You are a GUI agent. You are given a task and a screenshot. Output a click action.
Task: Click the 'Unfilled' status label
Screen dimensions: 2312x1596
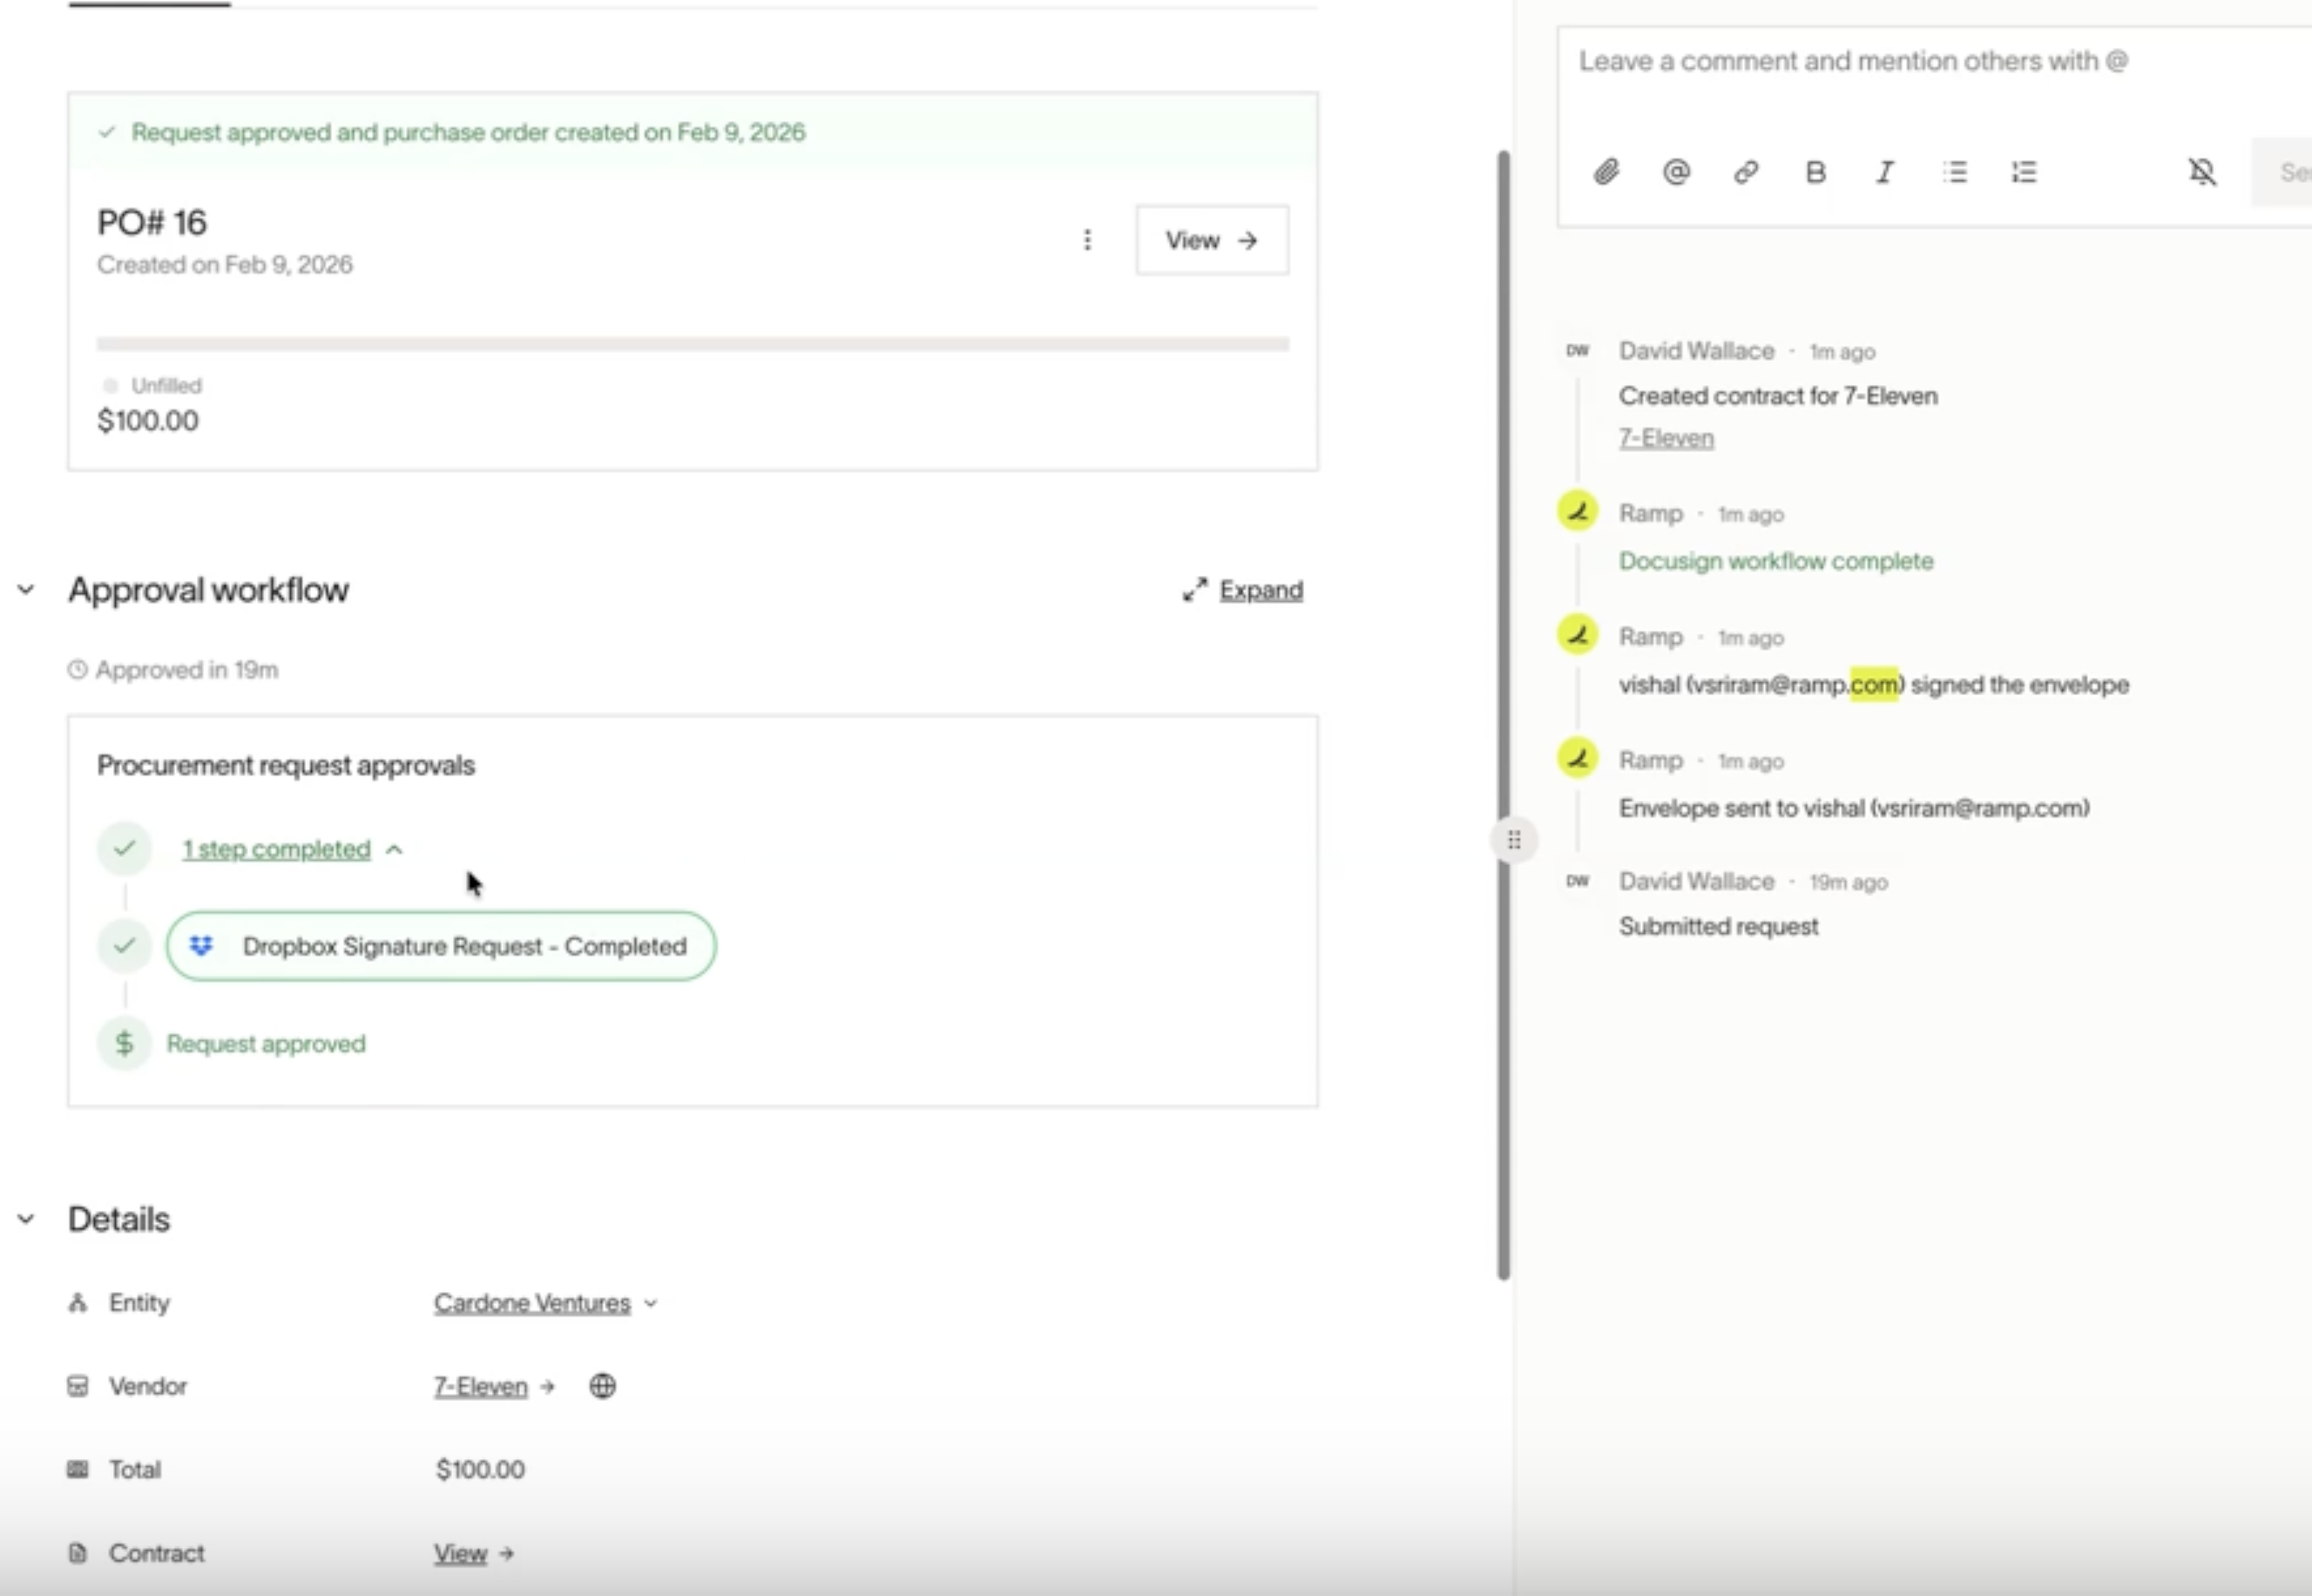pyautogui.click(x=166, y=386)
